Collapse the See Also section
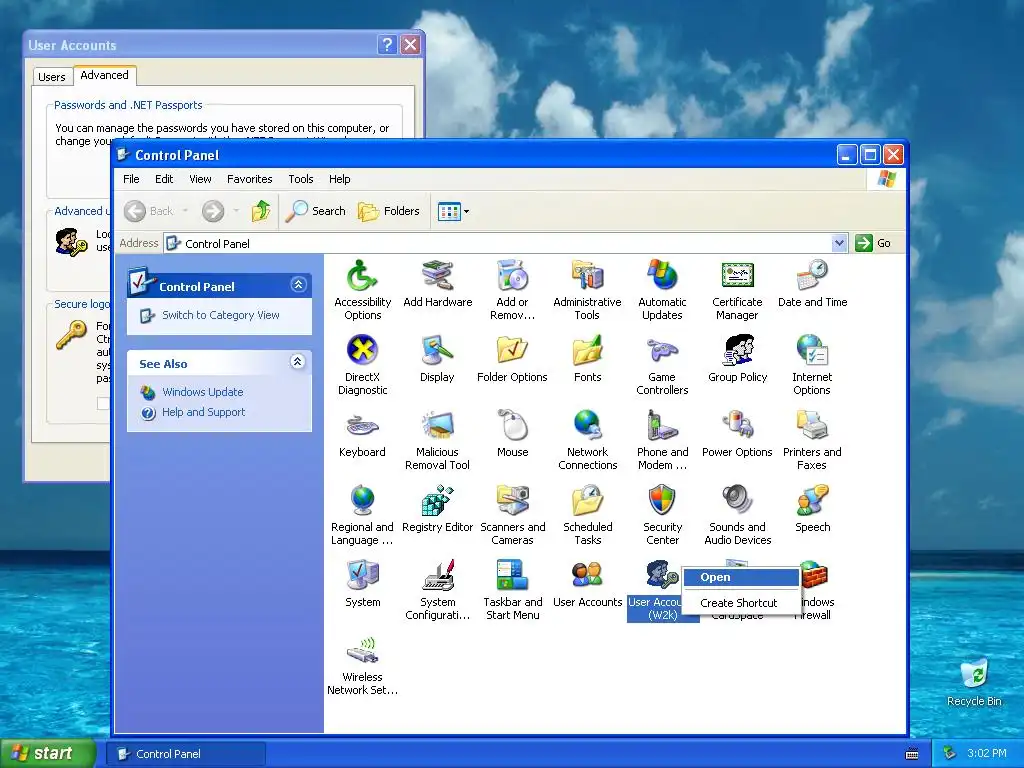1024x768 pixels. pos(297,362)
